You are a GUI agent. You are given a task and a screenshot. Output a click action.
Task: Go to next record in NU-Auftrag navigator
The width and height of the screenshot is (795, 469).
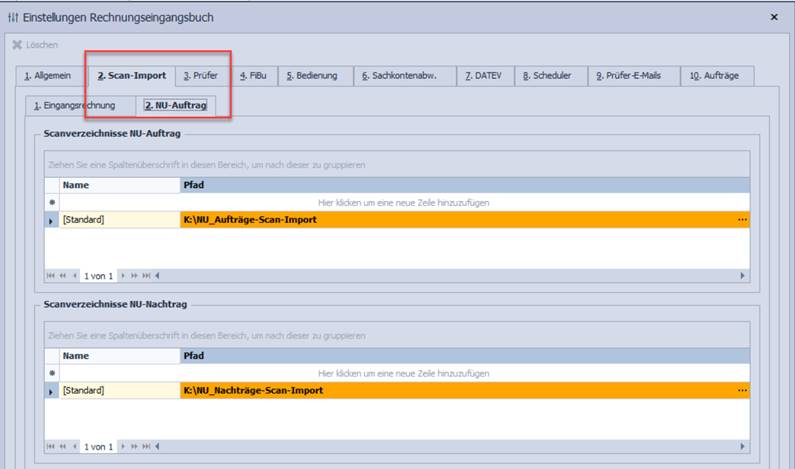123,275
